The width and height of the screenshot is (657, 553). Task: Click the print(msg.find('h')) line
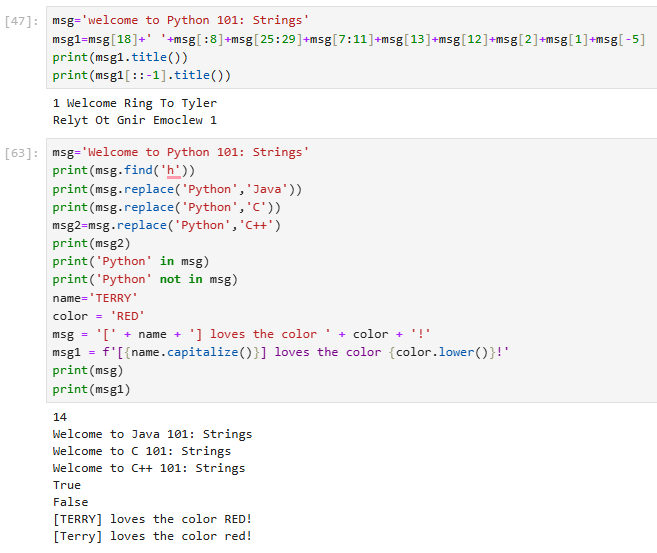click(x=124, y=171)
